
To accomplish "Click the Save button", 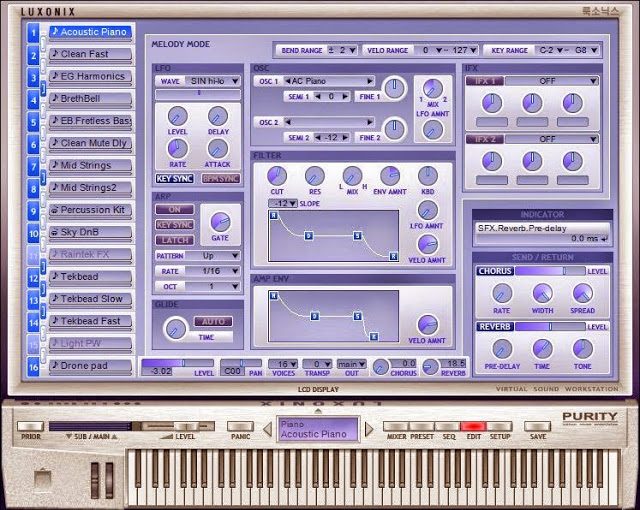I will point(537,426).
